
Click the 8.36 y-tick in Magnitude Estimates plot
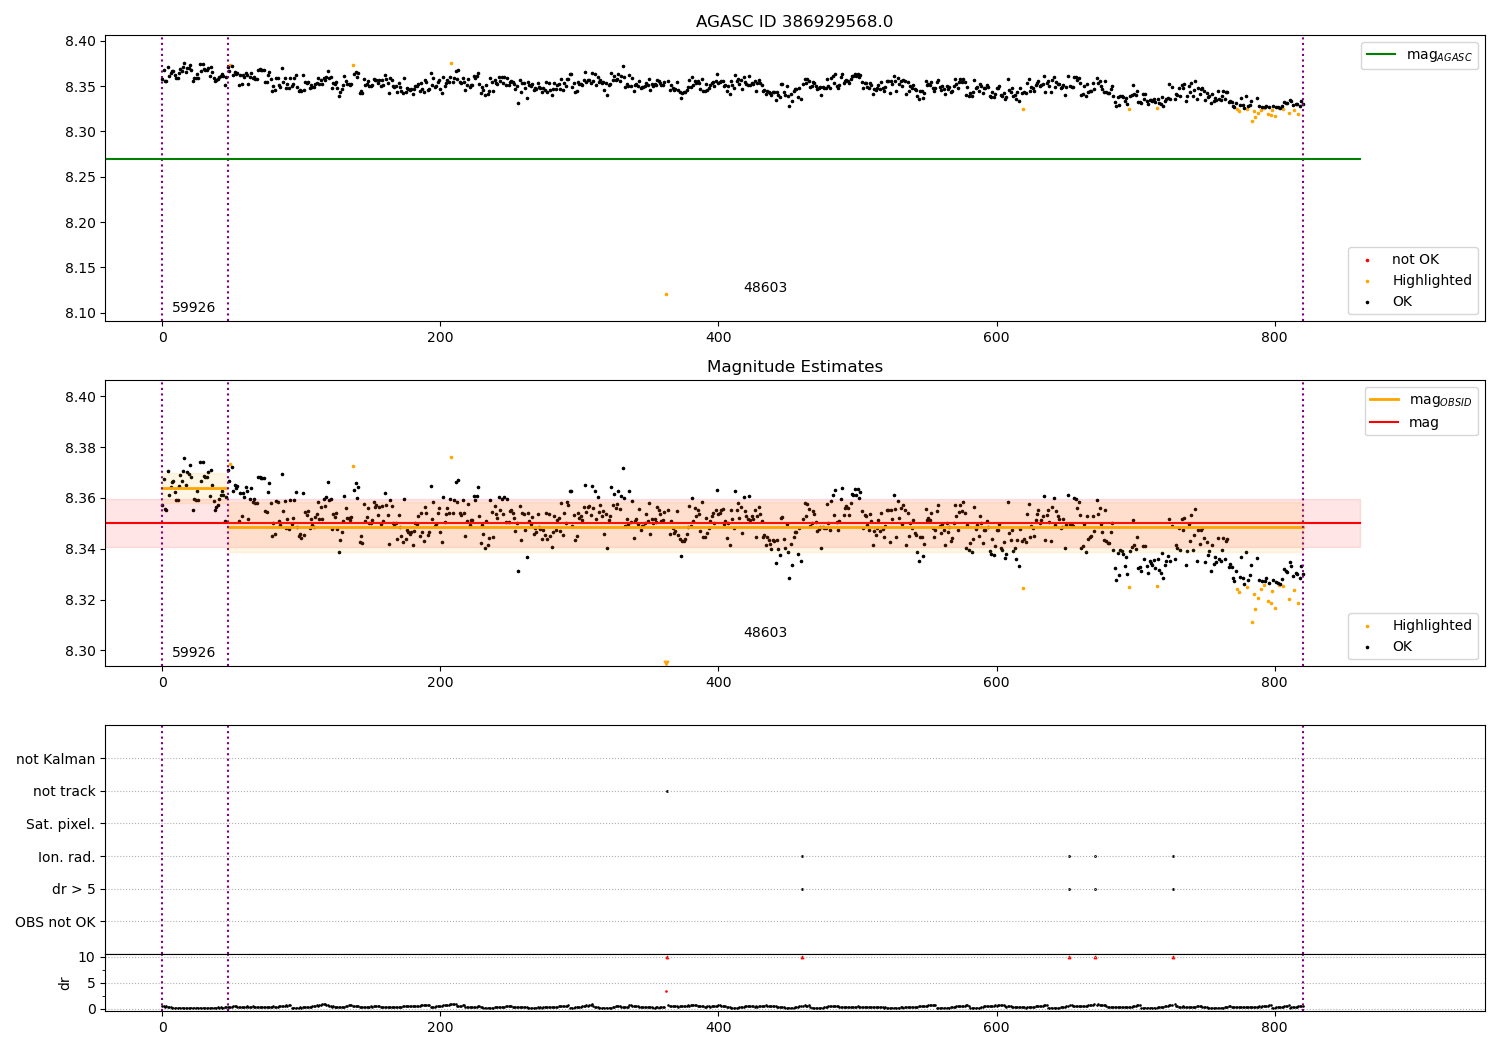pos(80,499)
